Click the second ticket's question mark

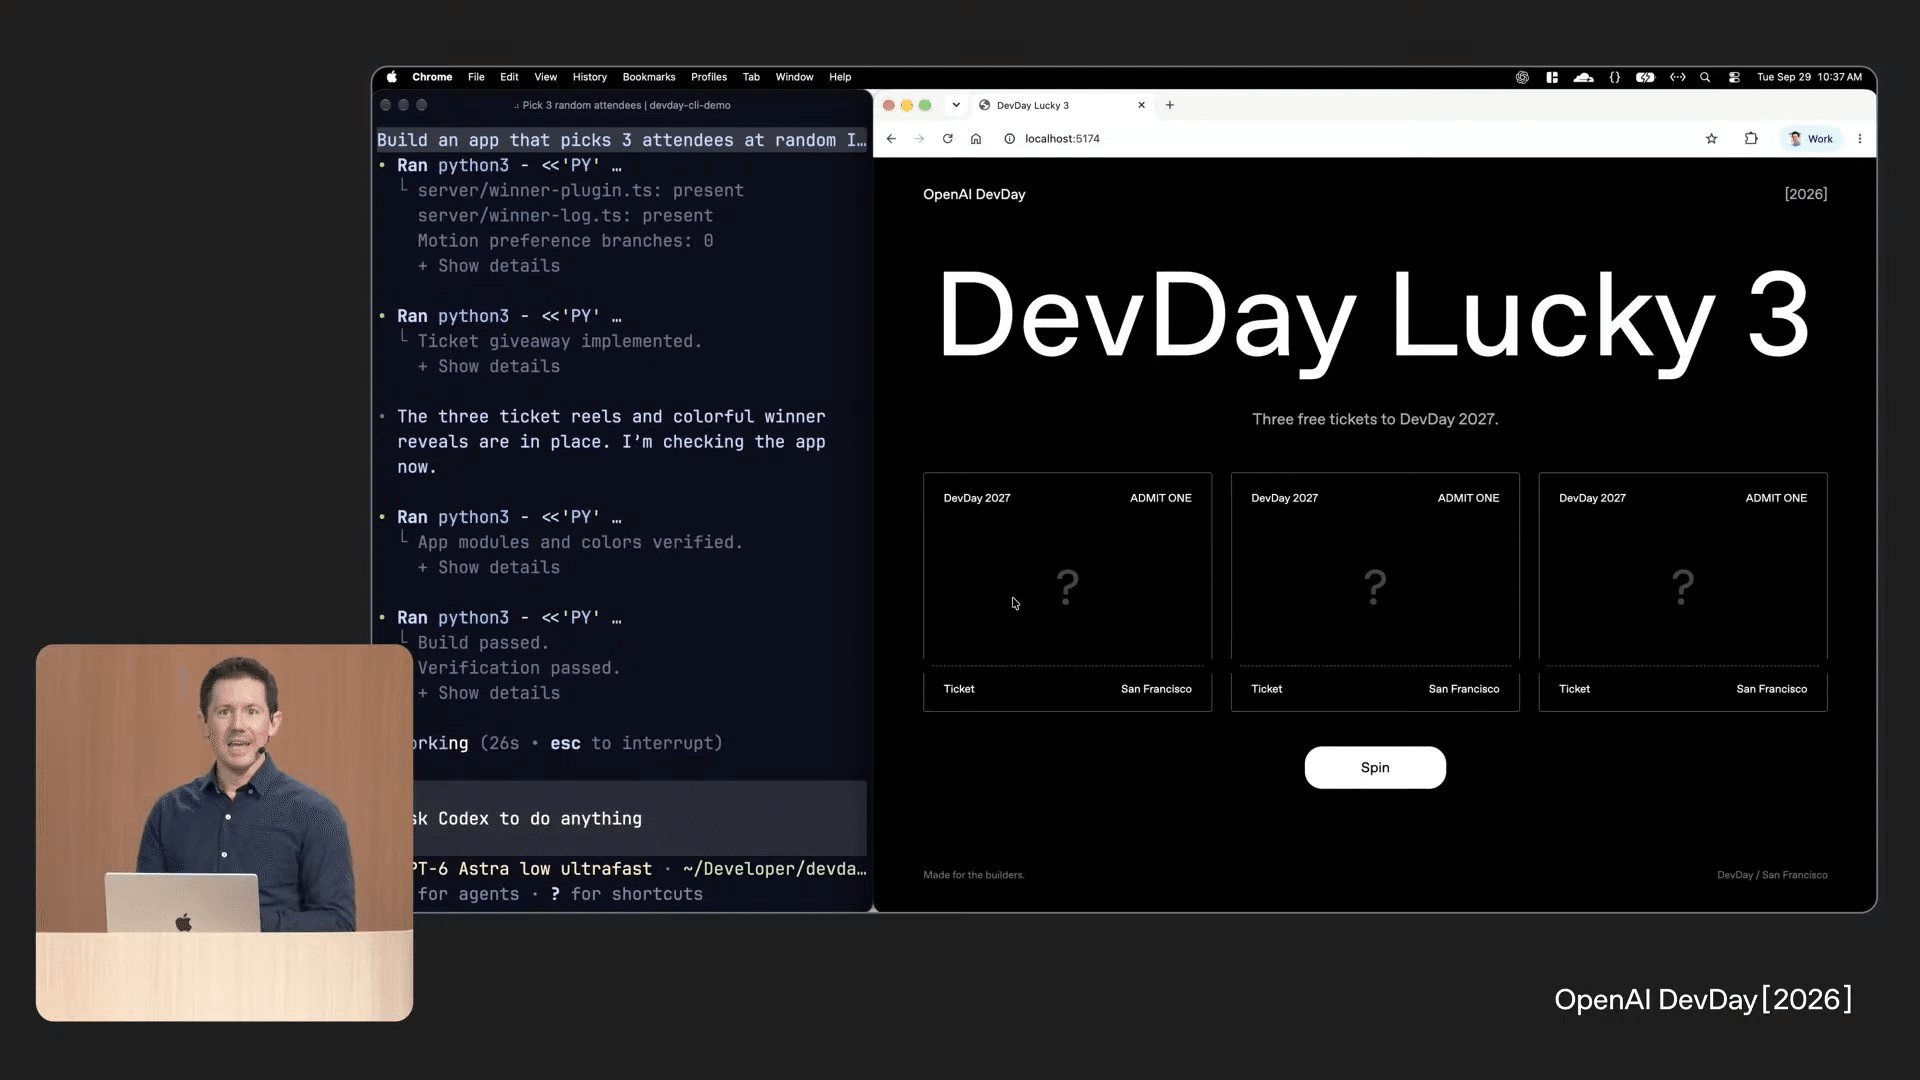click(x=1375, y=587)
